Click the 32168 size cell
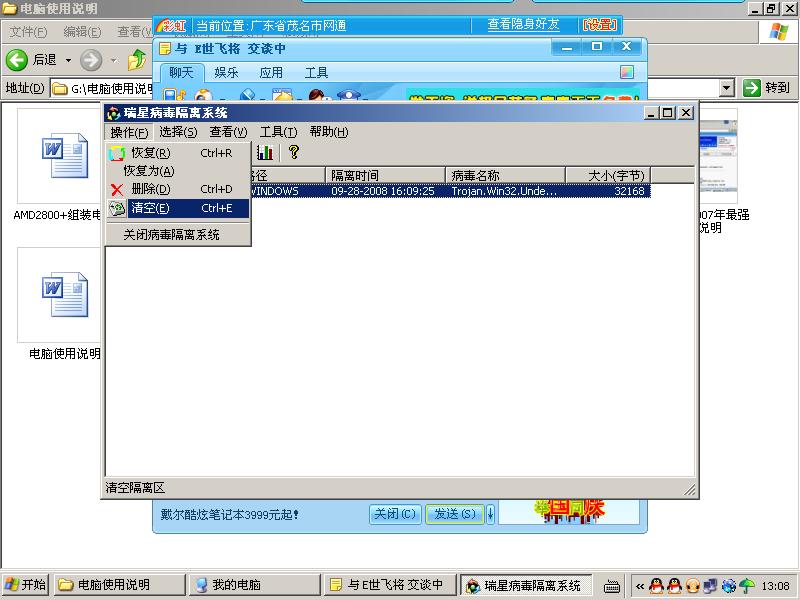800x600 pixels. 629,191
